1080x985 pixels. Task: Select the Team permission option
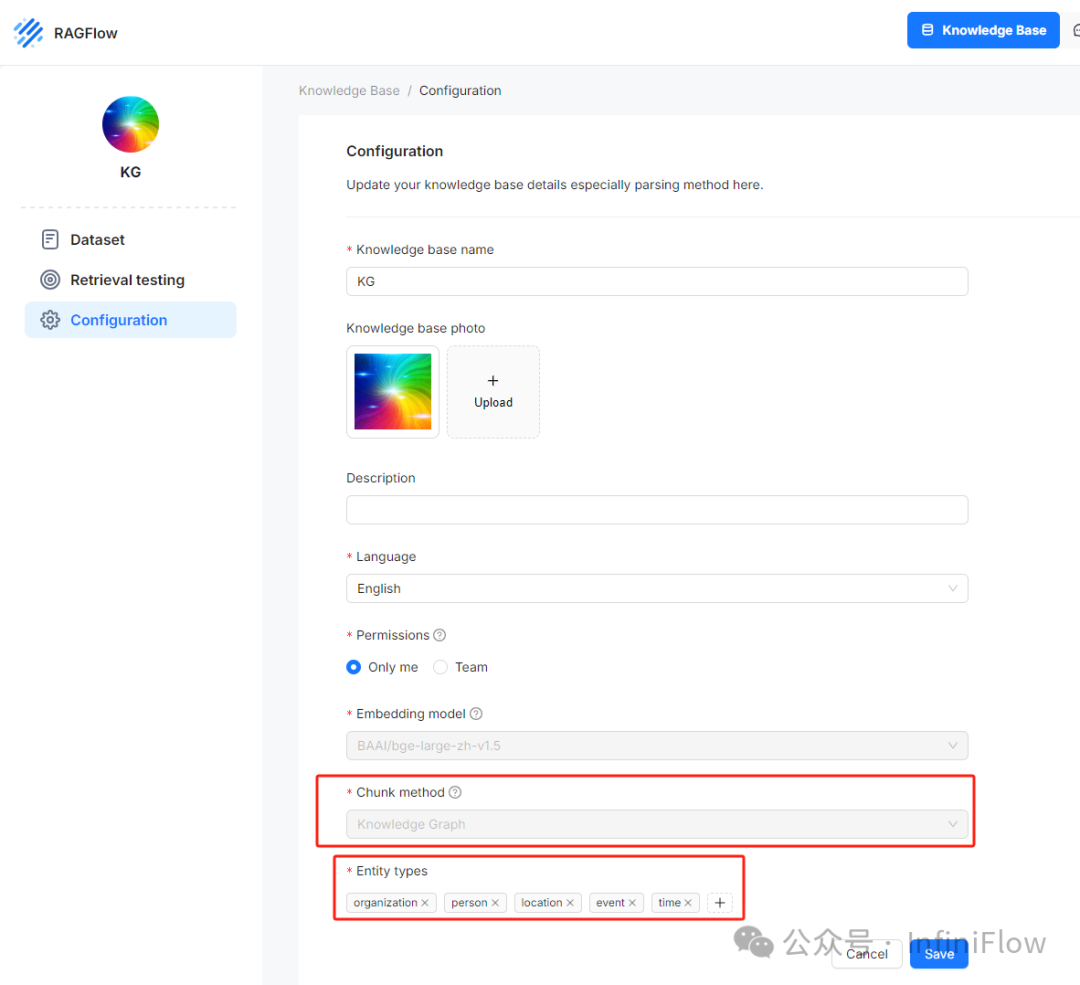point(440,667)
